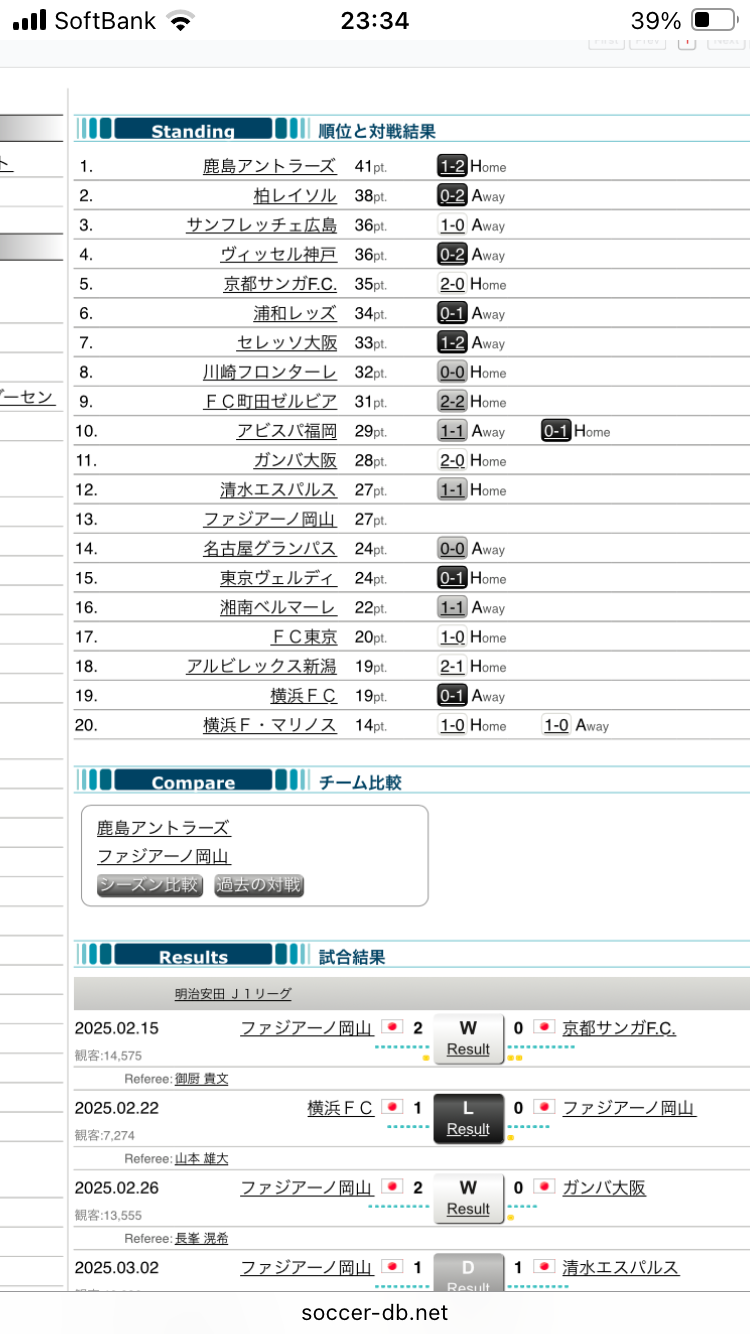Open 東京ヴェルディ team link

coord(278,579)
